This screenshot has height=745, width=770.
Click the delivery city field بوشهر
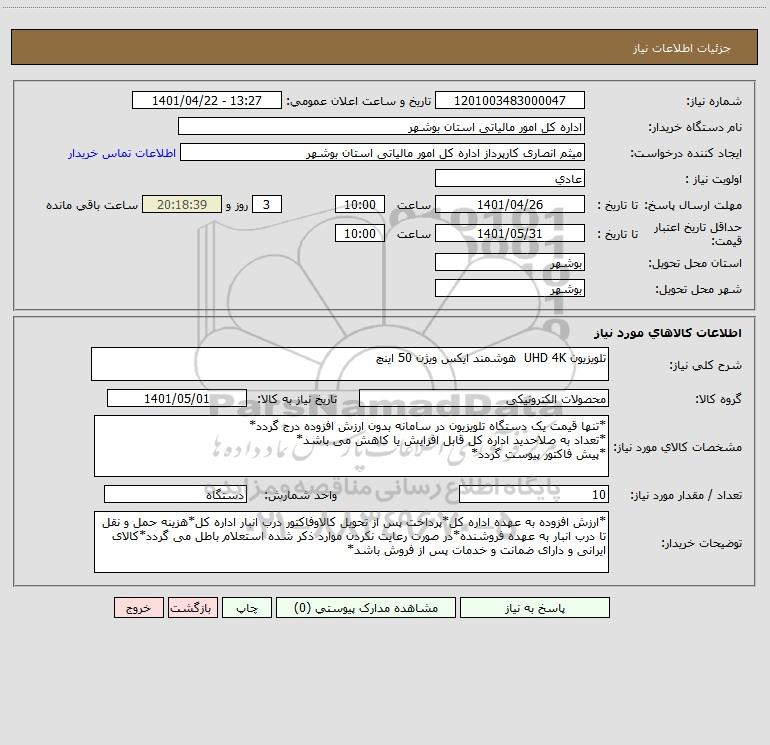(x=510, y=288)
